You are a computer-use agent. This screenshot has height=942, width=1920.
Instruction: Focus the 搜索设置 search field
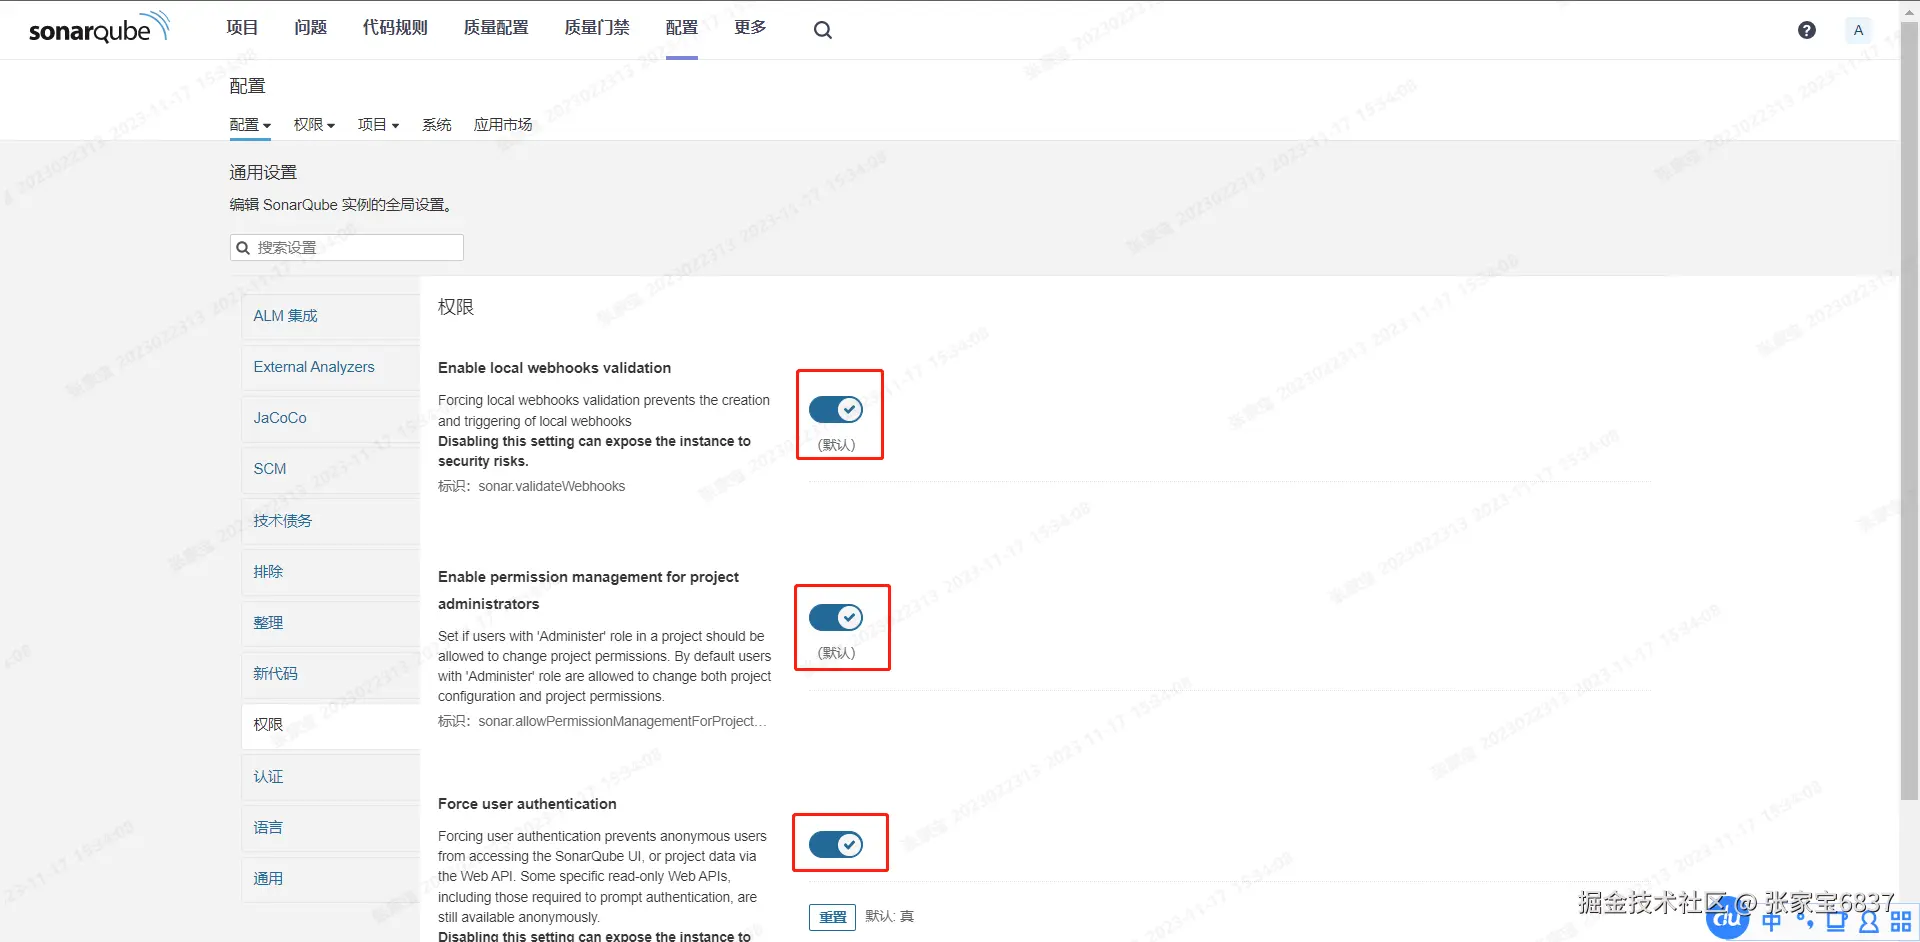click(x=347, y=248)
